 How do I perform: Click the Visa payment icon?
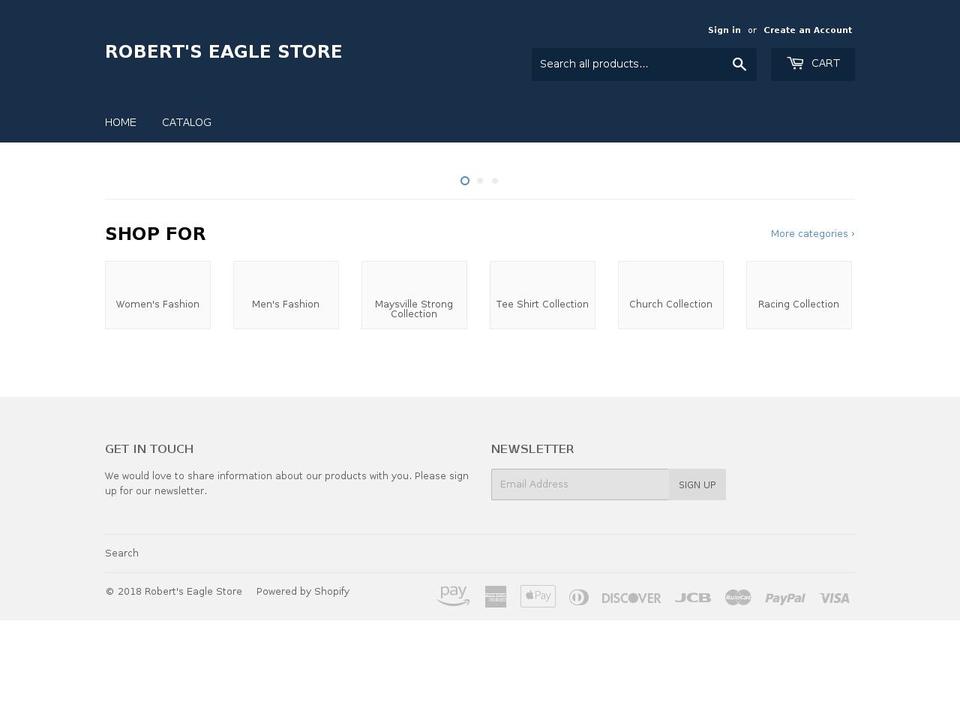(x=835, y=598)
